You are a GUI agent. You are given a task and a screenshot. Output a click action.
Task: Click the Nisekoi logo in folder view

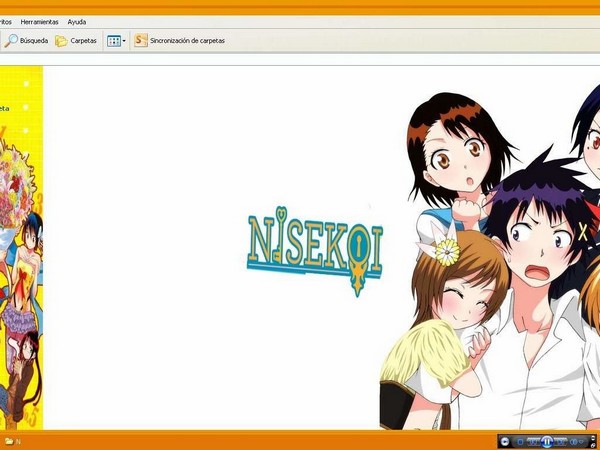[315, 251]
